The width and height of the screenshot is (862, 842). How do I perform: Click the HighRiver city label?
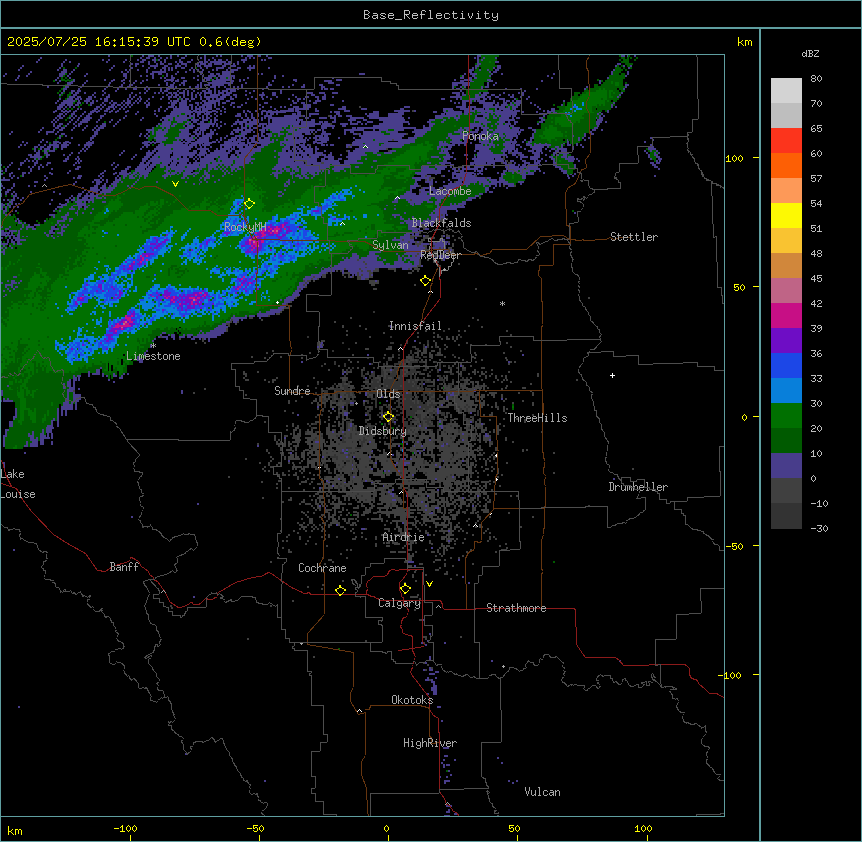coord(430,743)
